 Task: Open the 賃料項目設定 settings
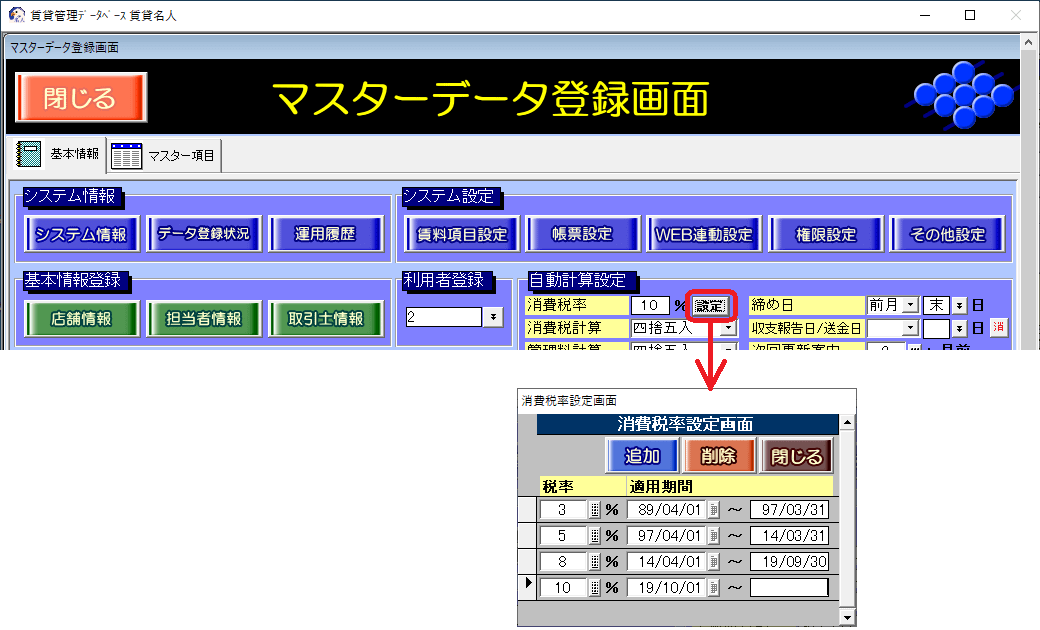(x=462, y=235)
